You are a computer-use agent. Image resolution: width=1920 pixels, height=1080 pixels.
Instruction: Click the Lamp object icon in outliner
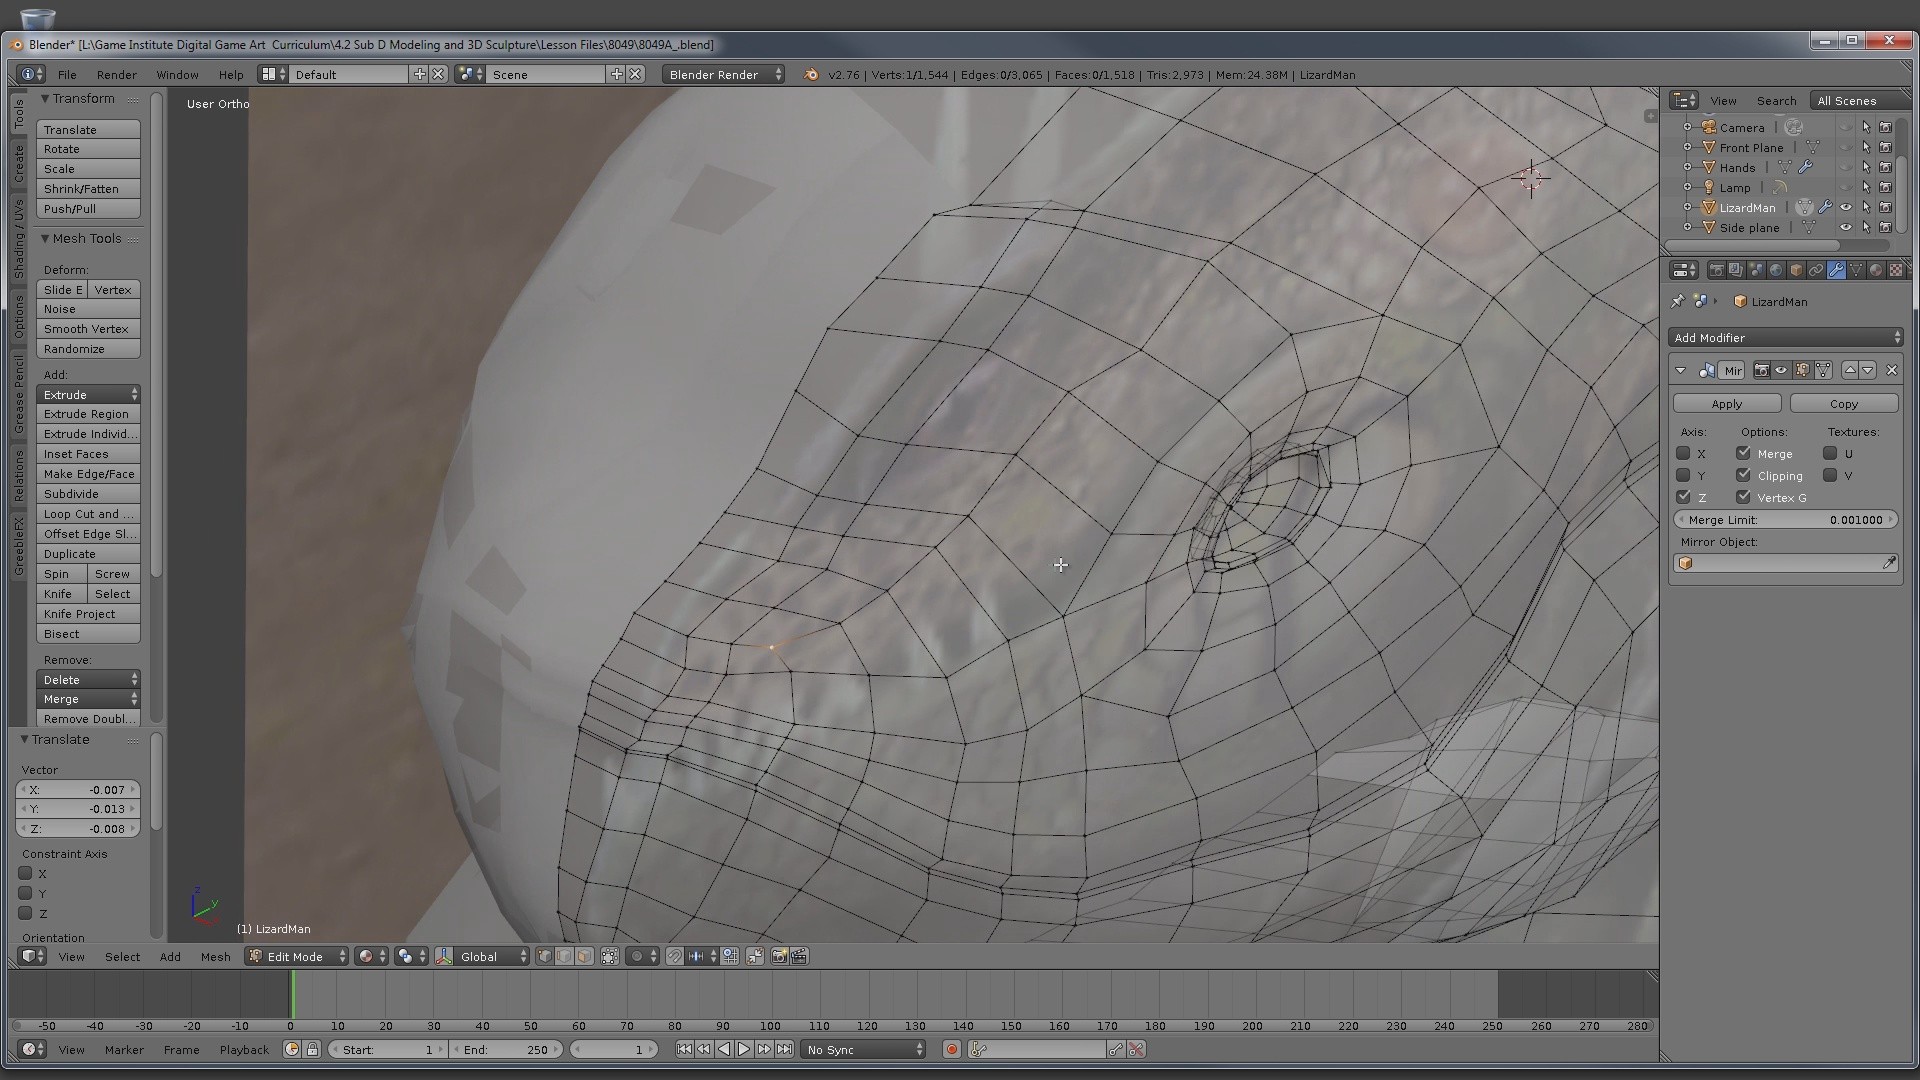pyautogui.click(x=1709, y=187)
